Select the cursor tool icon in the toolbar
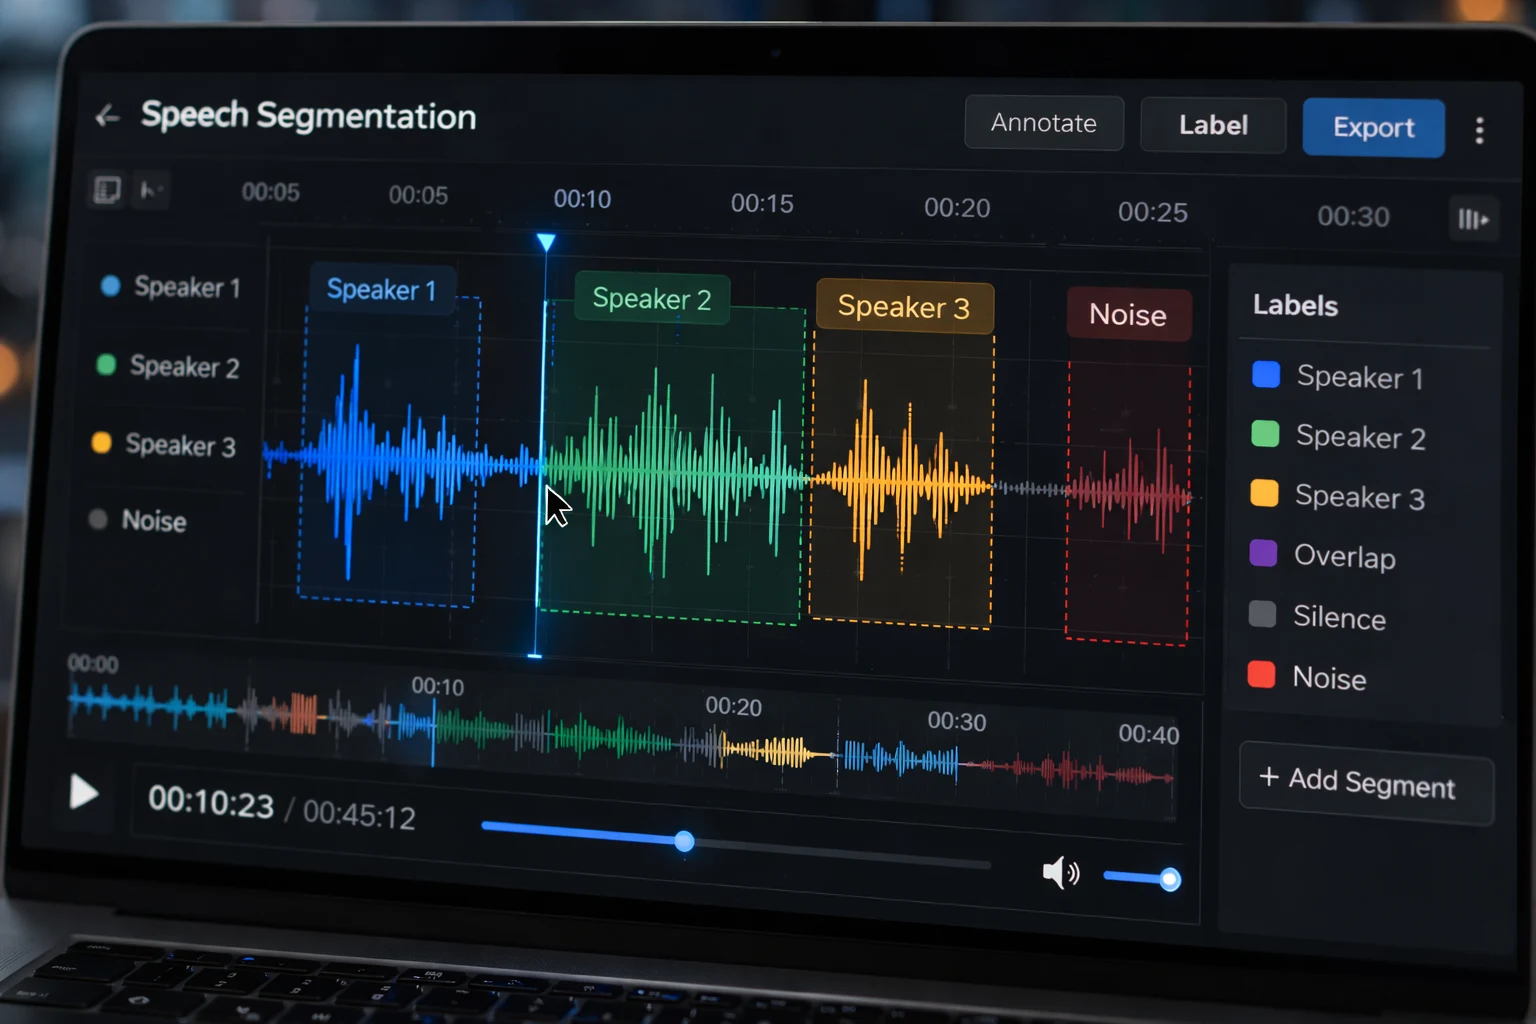Screen dimensions: 1536x1024 coord(150,190)
